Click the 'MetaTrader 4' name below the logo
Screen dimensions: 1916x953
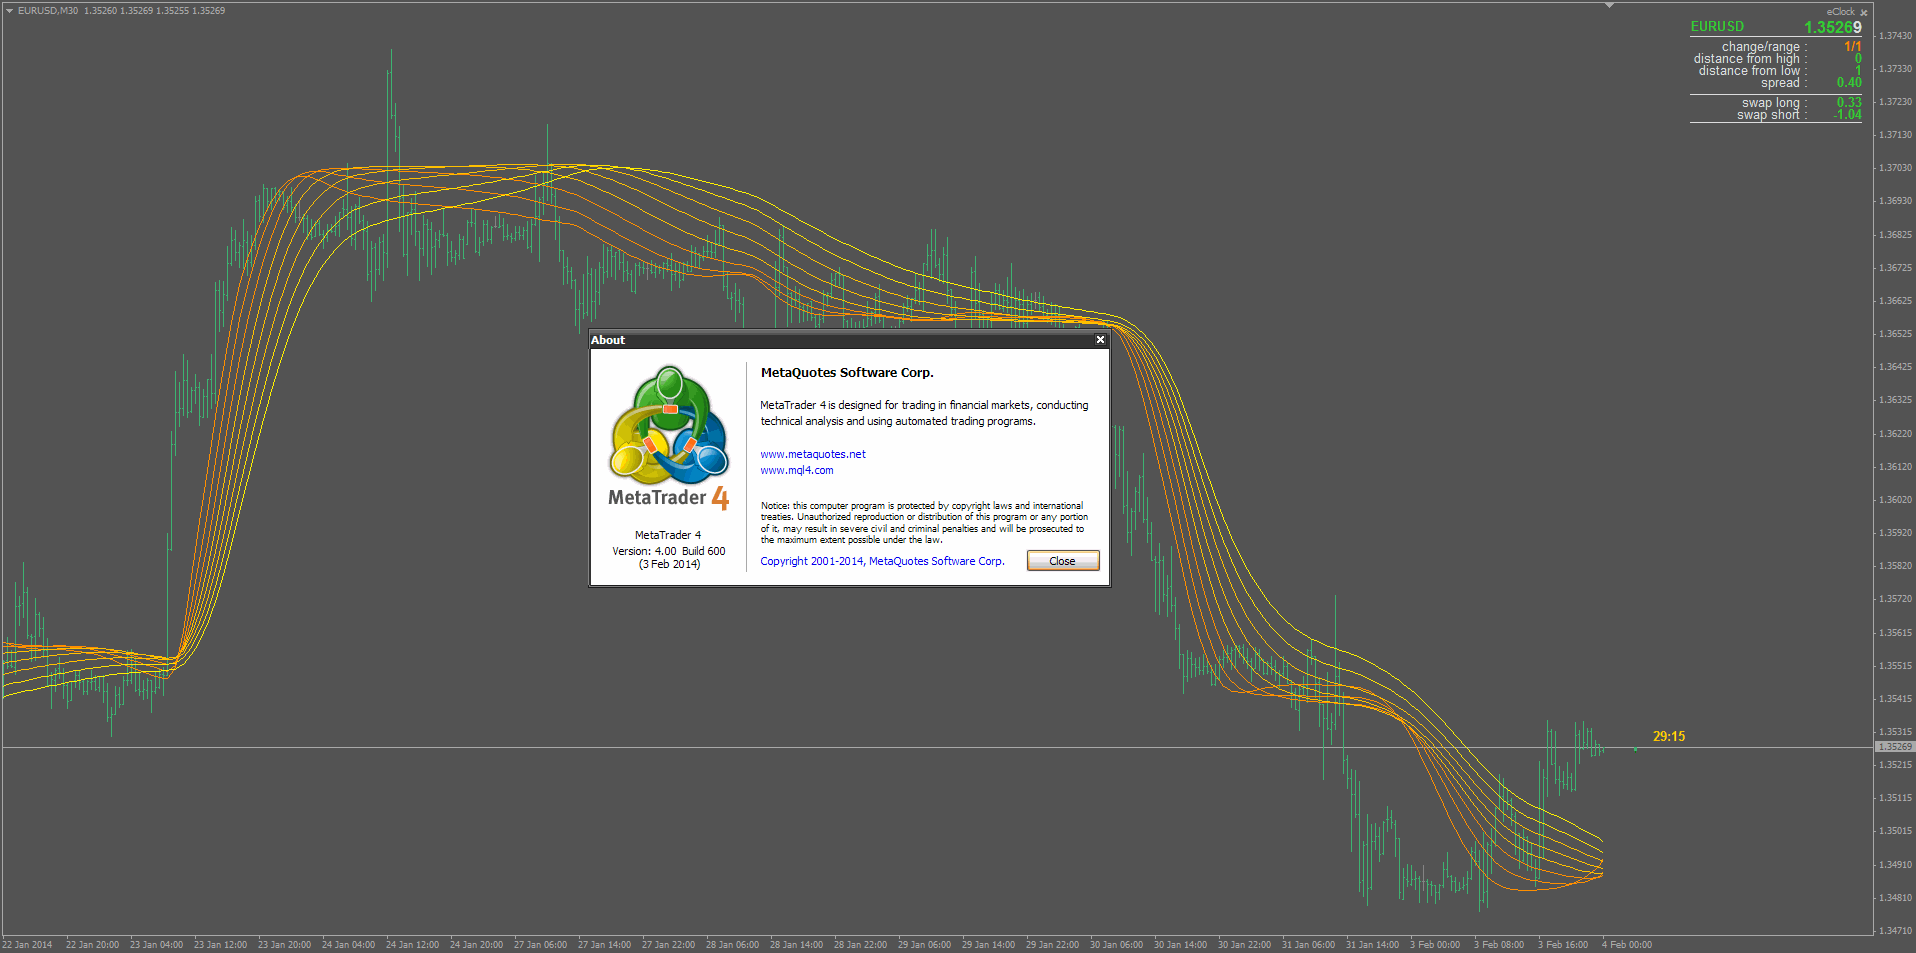pos(668,535)
